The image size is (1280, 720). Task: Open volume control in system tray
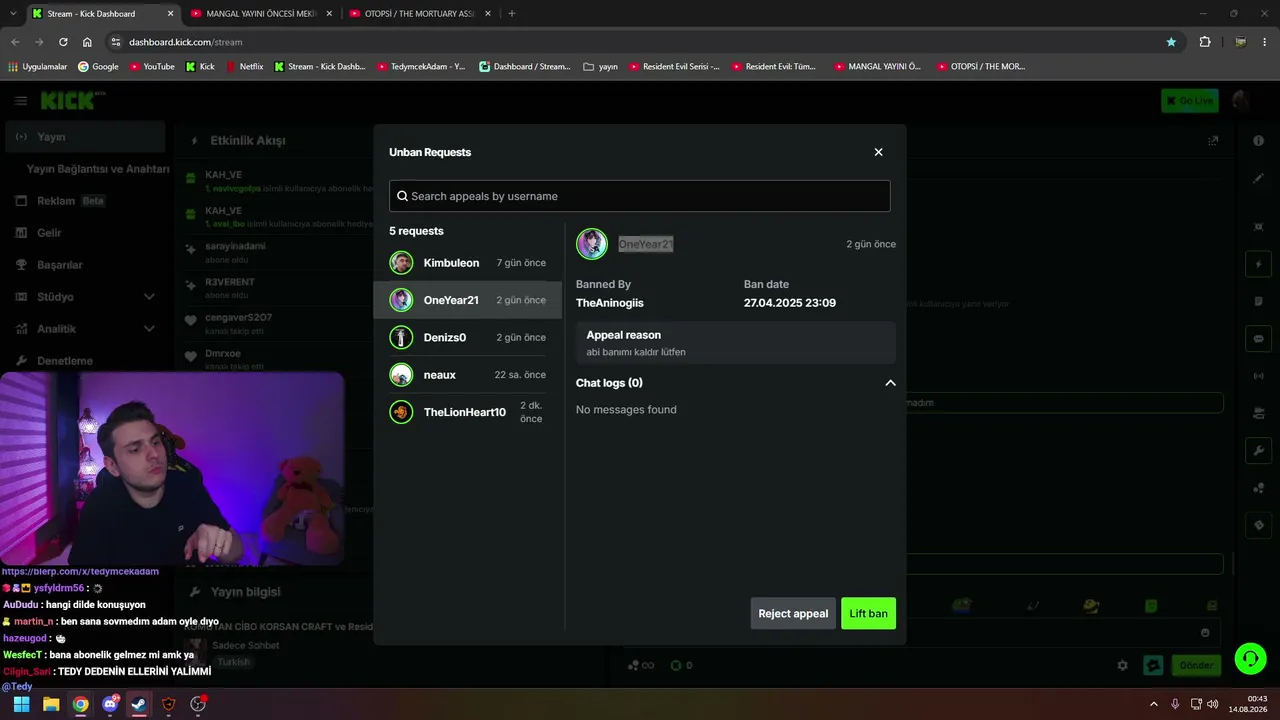[x=1212, y=704]
